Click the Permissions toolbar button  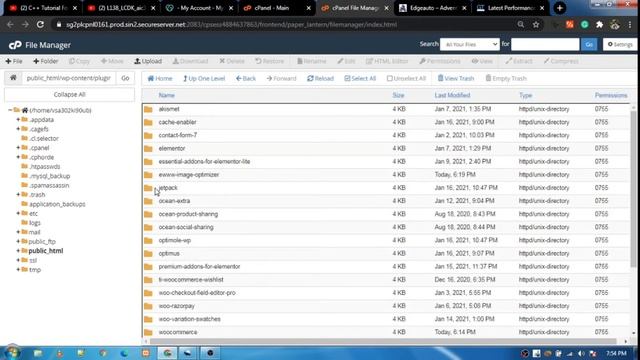click(x=440, y=61)
